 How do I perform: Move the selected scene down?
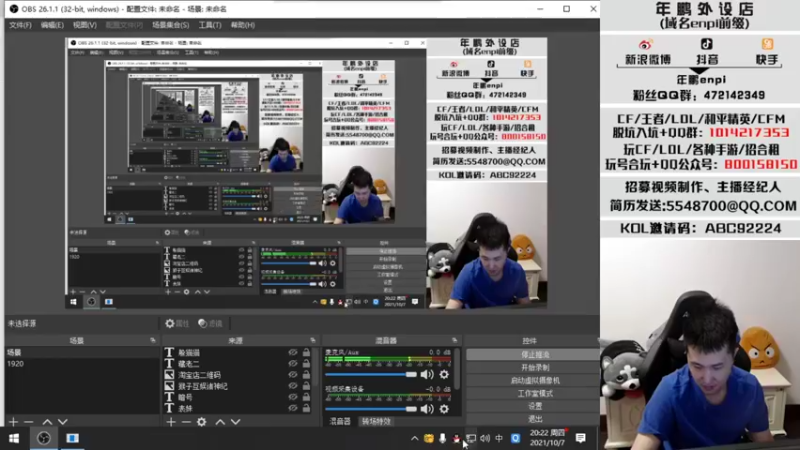62,422
